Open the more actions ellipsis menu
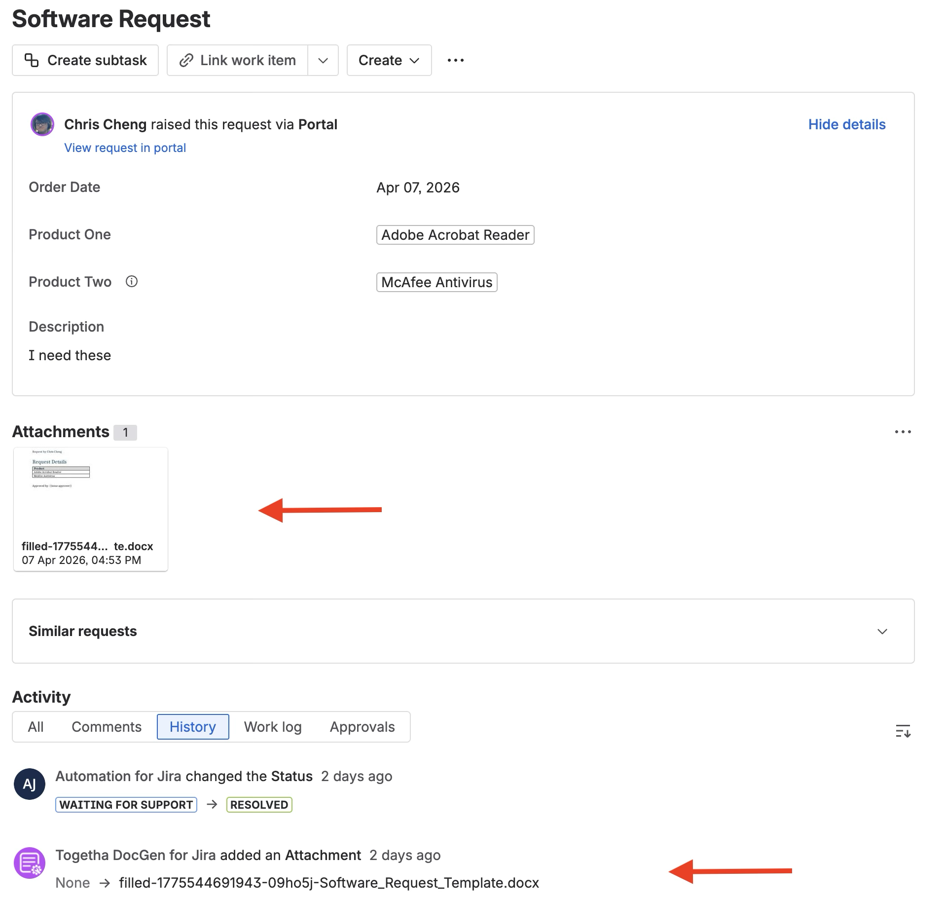The width and height of the screenshot is (945, 900). pos(455,60)
